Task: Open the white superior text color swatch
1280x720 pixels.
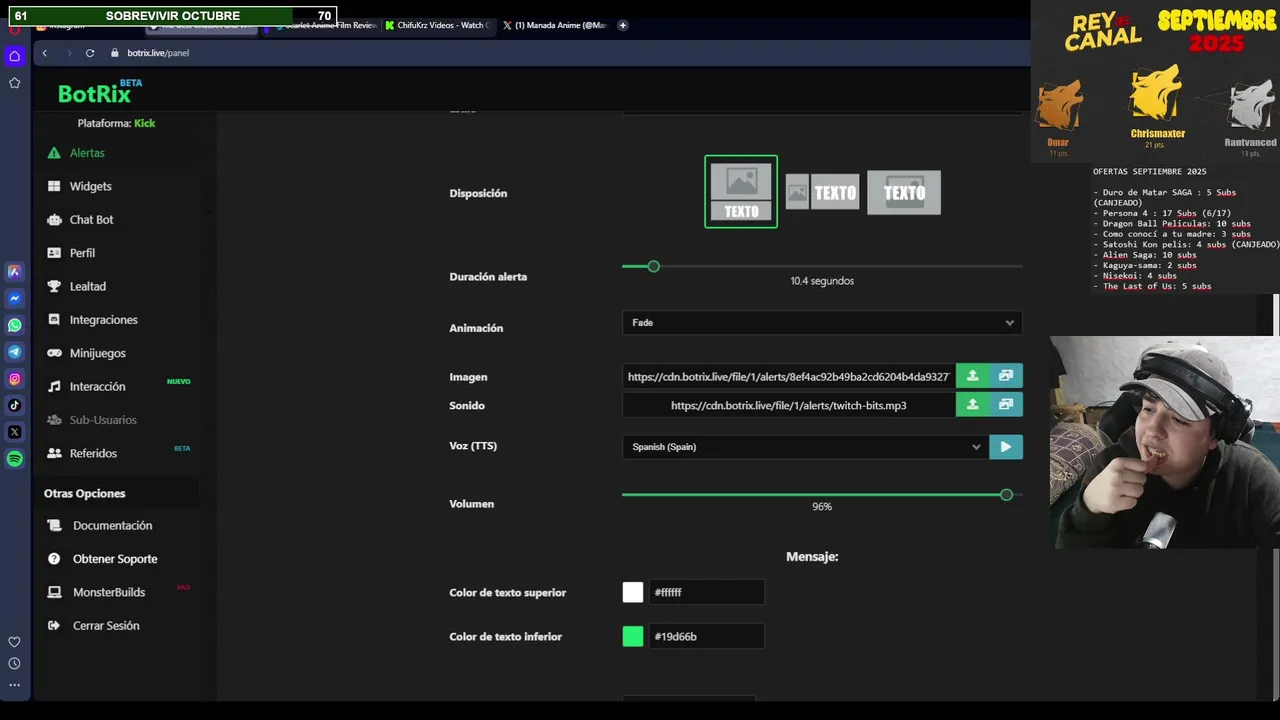Action: 633,592
